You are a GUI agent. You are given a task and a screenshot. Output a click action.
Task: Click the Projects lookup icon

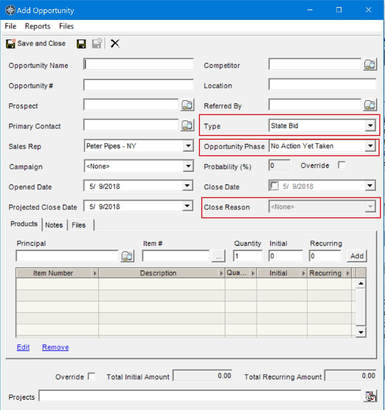[370, 396]
